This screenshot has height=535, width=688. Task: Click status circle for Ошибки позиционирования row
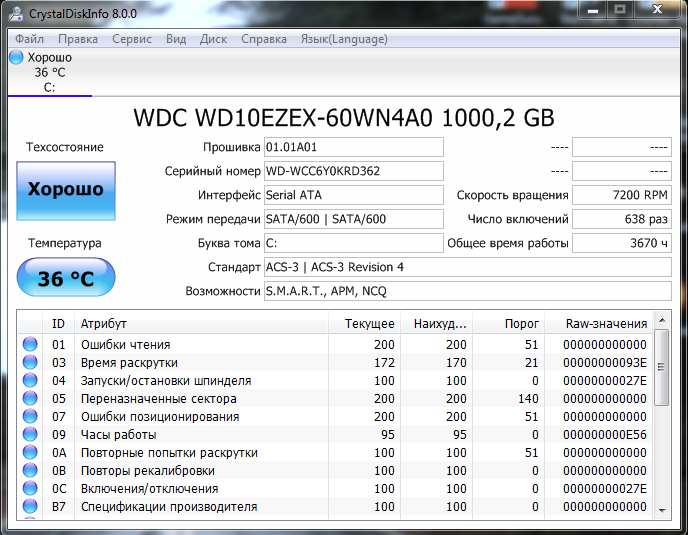click(30, 416)
